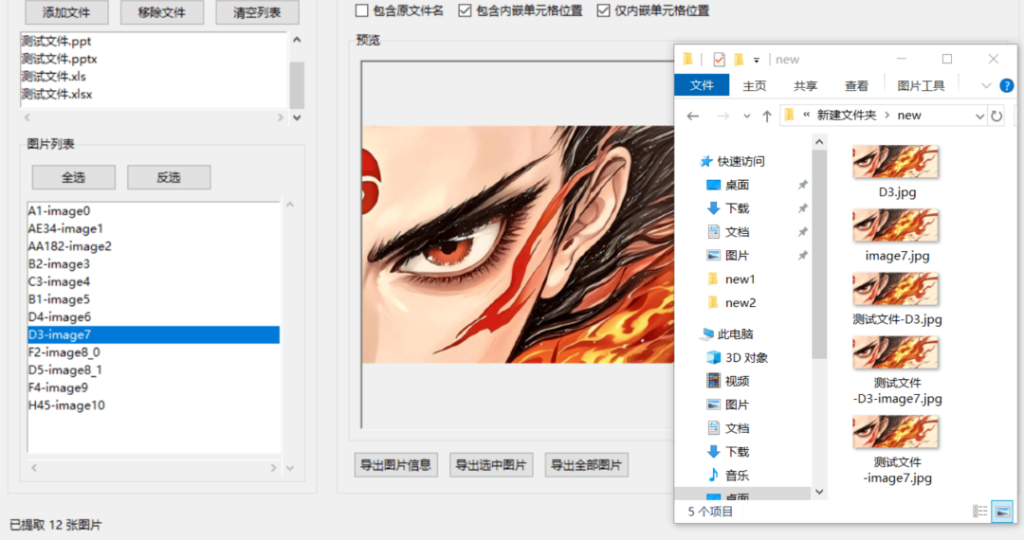
Task: Click the Explorer forward arrow
Action: click(x=723, y=116)
